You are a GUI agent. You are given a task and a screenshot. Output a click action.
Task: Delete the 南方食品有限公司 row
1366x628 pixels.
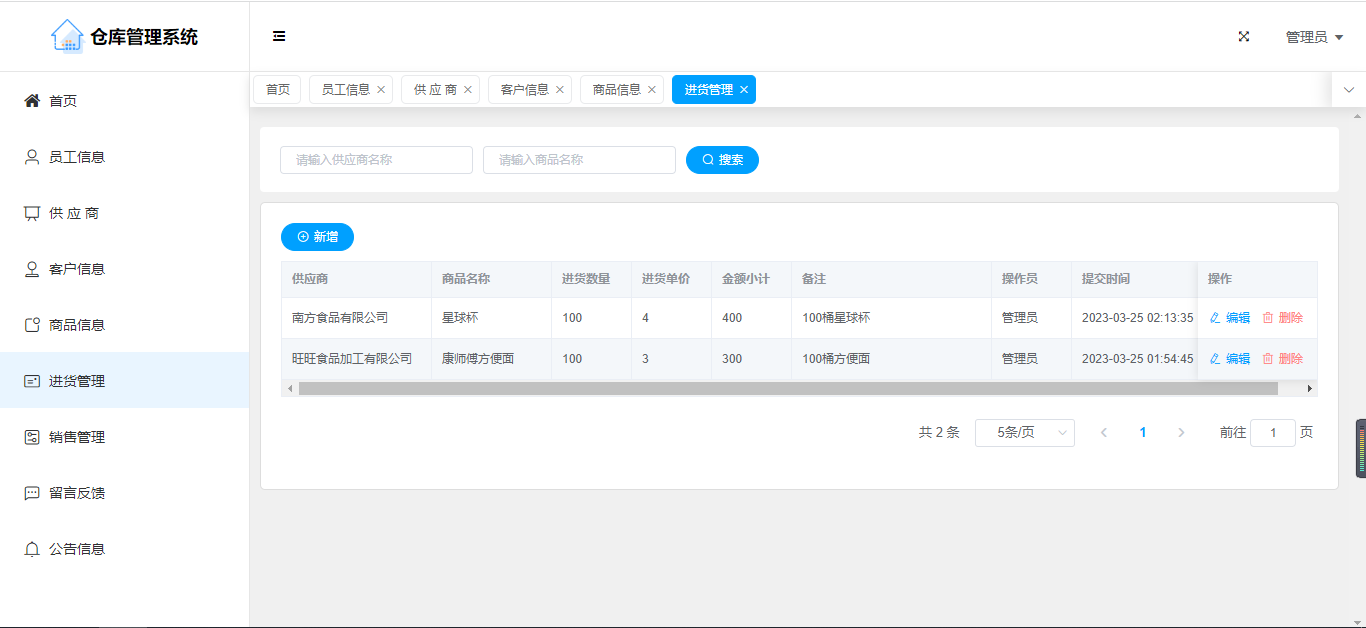pos(1282,318)
